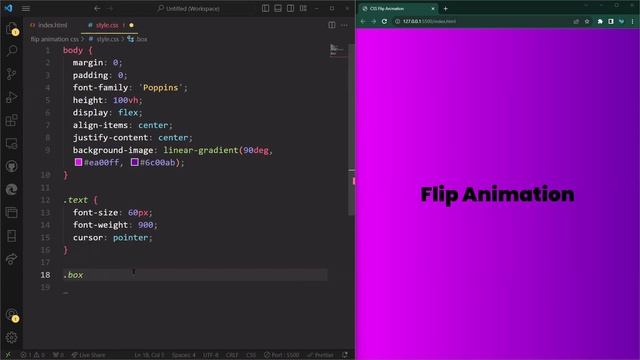Select CSS Flip Animation browser tab
This screenshot has width=640, height=360.
click(398, 9)
